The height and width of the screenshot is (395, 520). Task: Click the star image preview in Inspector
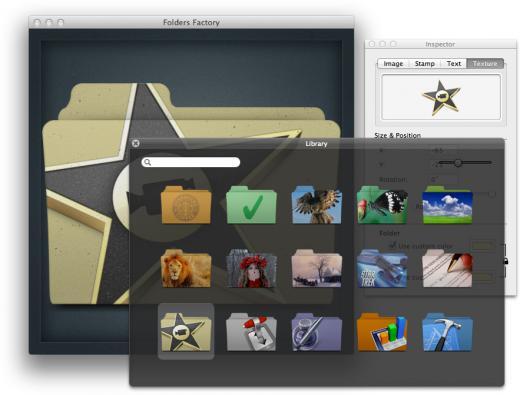(441, 97)
